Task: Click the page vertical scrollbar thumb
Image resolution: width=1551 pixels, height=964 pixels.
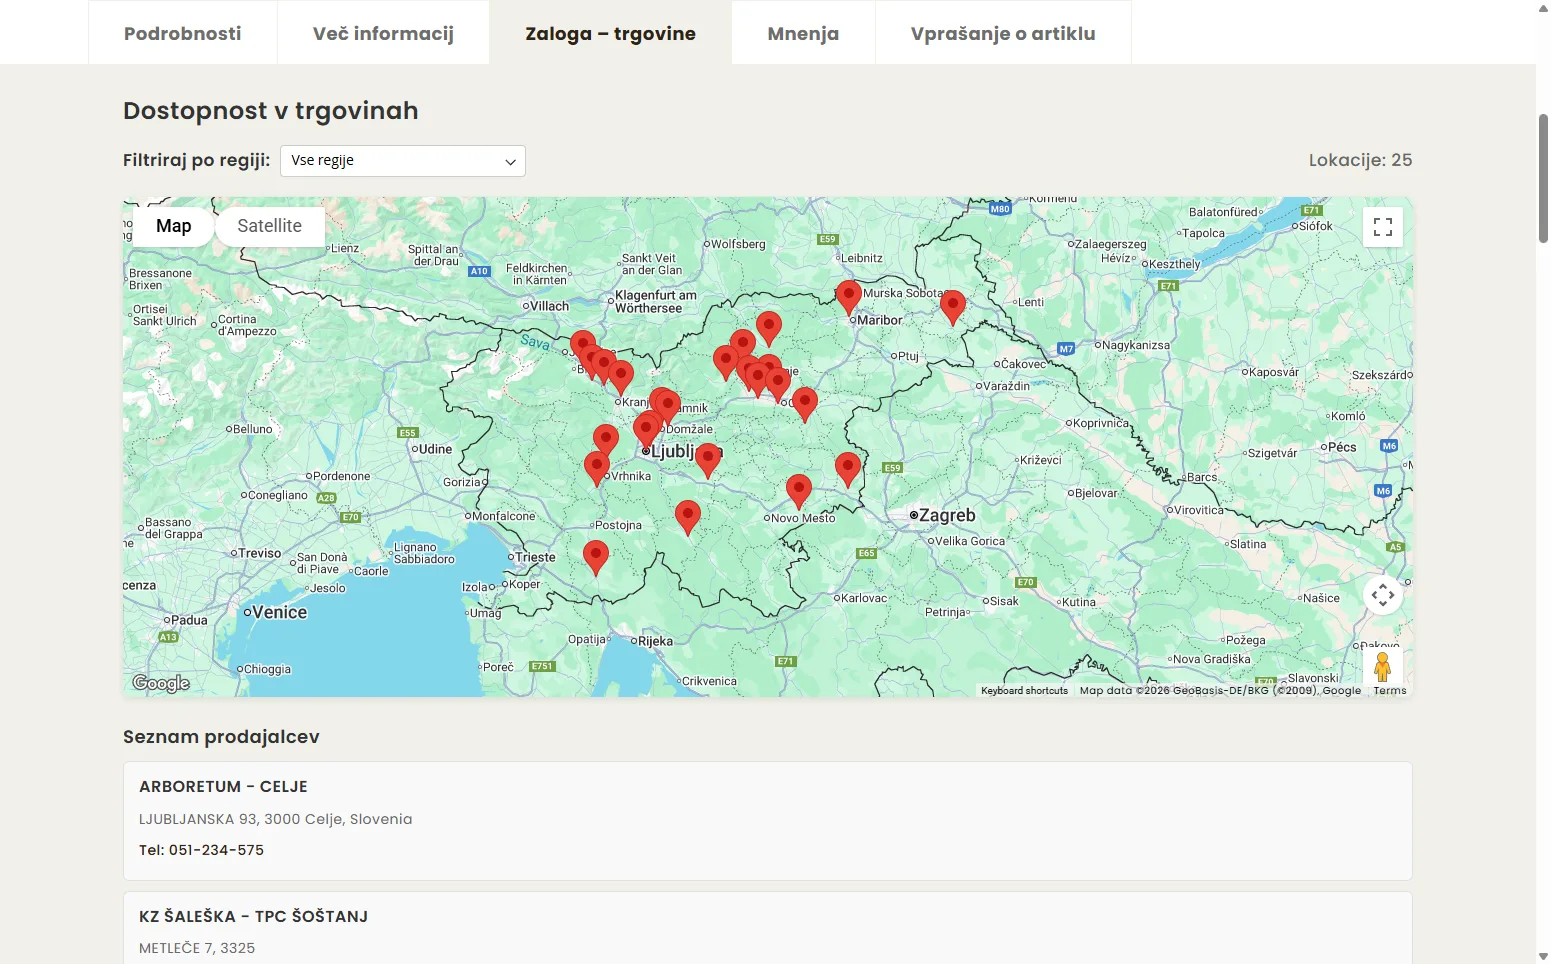Action: 1543,178
